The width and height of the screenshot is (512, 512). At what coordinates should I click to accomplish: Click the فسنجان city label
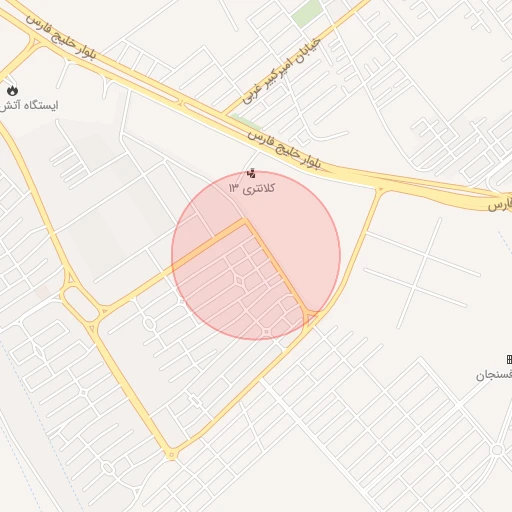tap(494, 376)
